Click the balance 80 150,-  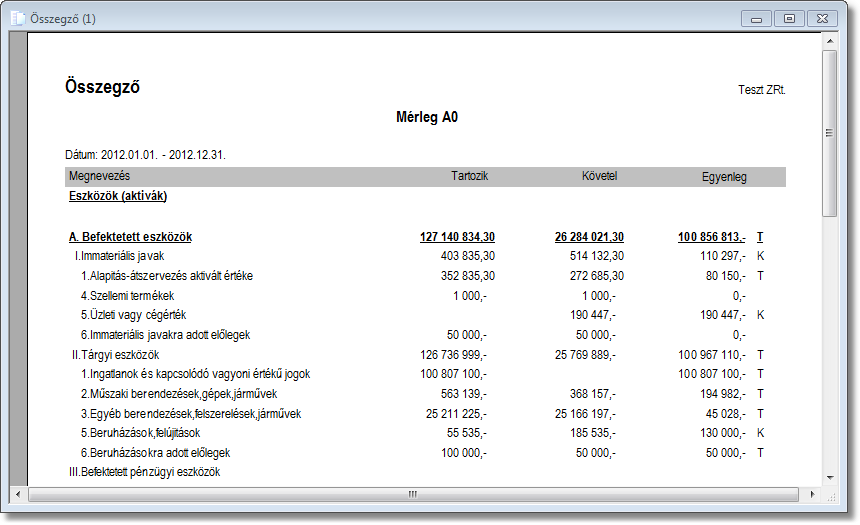[726, 276]
